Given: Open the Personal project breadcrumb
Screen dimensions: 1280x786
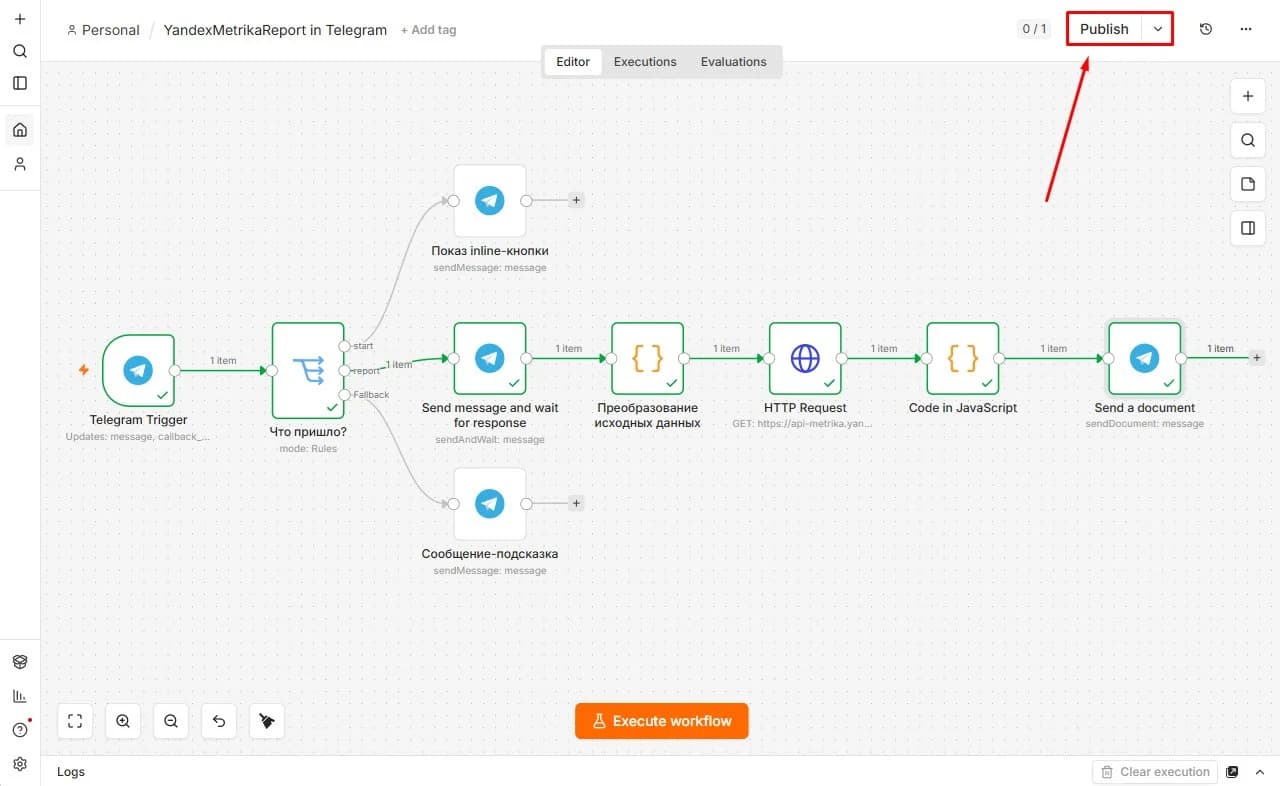Looking at the screenshot, I should (x=103, y=30).
